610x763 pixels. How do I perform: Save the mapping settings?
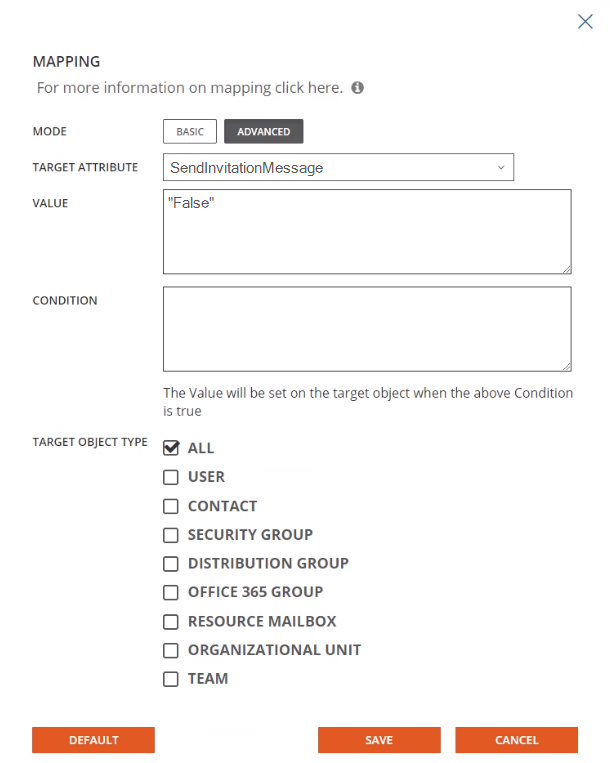click(379, 740)
